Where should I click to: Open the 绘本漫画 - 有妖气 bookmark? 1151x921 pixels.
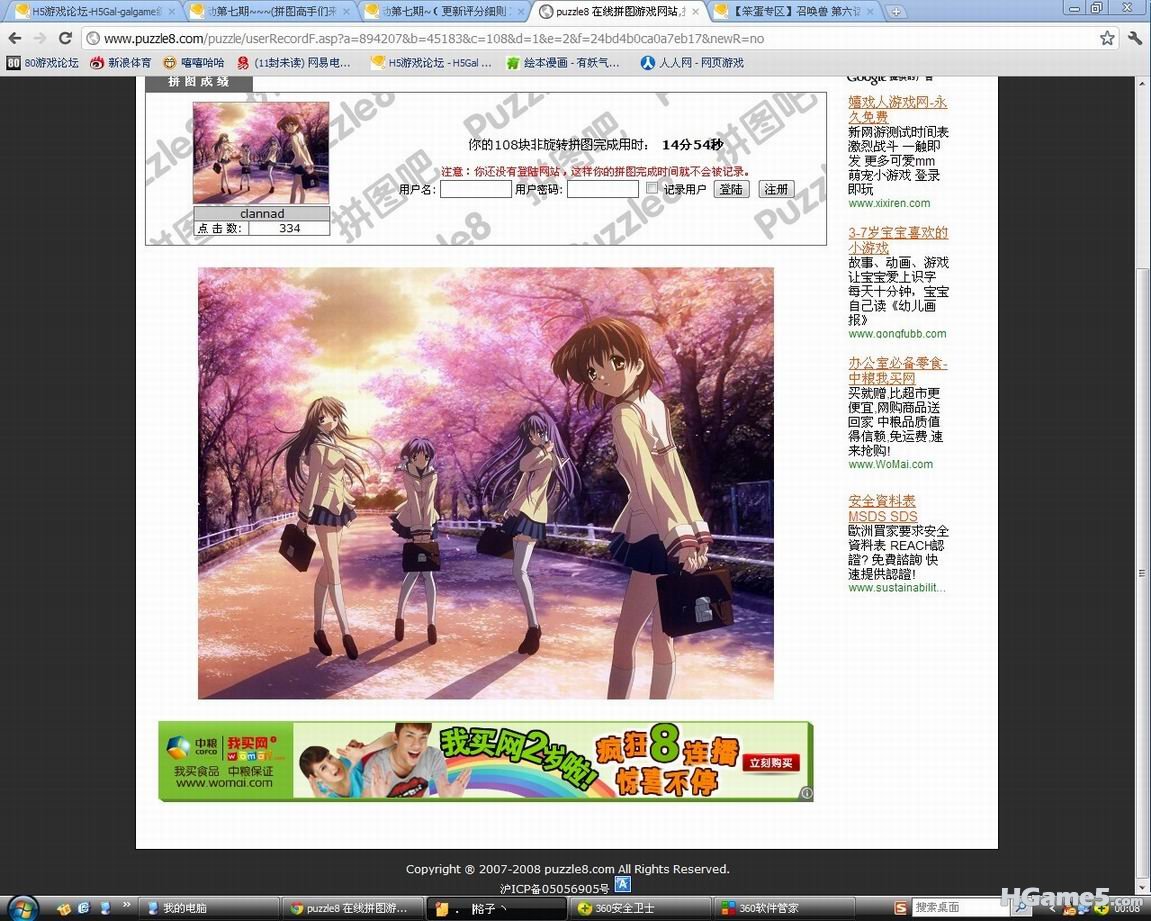(x=564, y=63)
